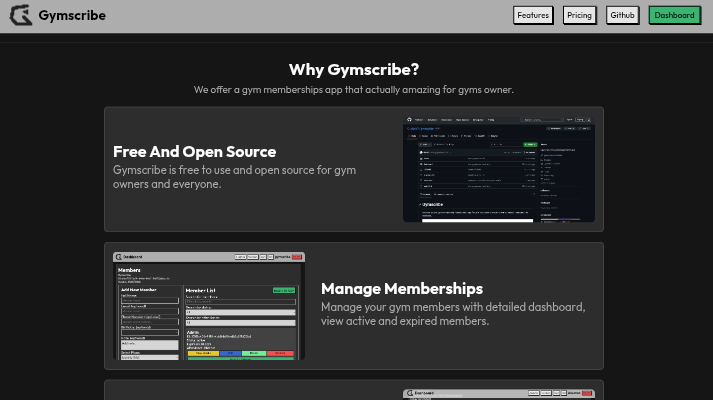Click the logo icon in dashboard screenshot header

click(x=119, y=257)
